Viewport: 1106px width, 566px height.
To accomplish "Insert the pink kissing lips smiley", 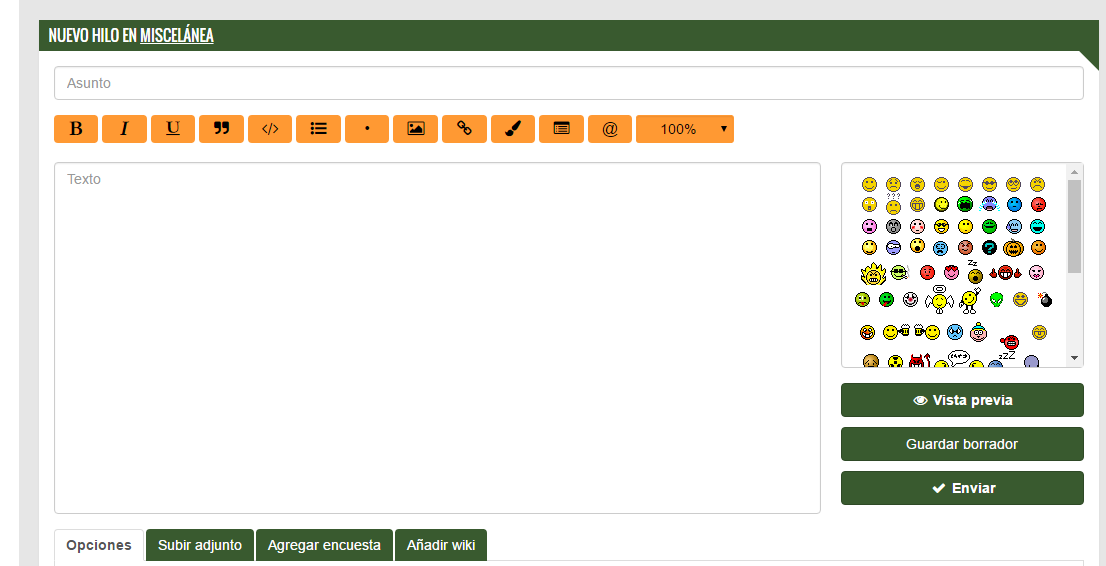I will 1036,272.
